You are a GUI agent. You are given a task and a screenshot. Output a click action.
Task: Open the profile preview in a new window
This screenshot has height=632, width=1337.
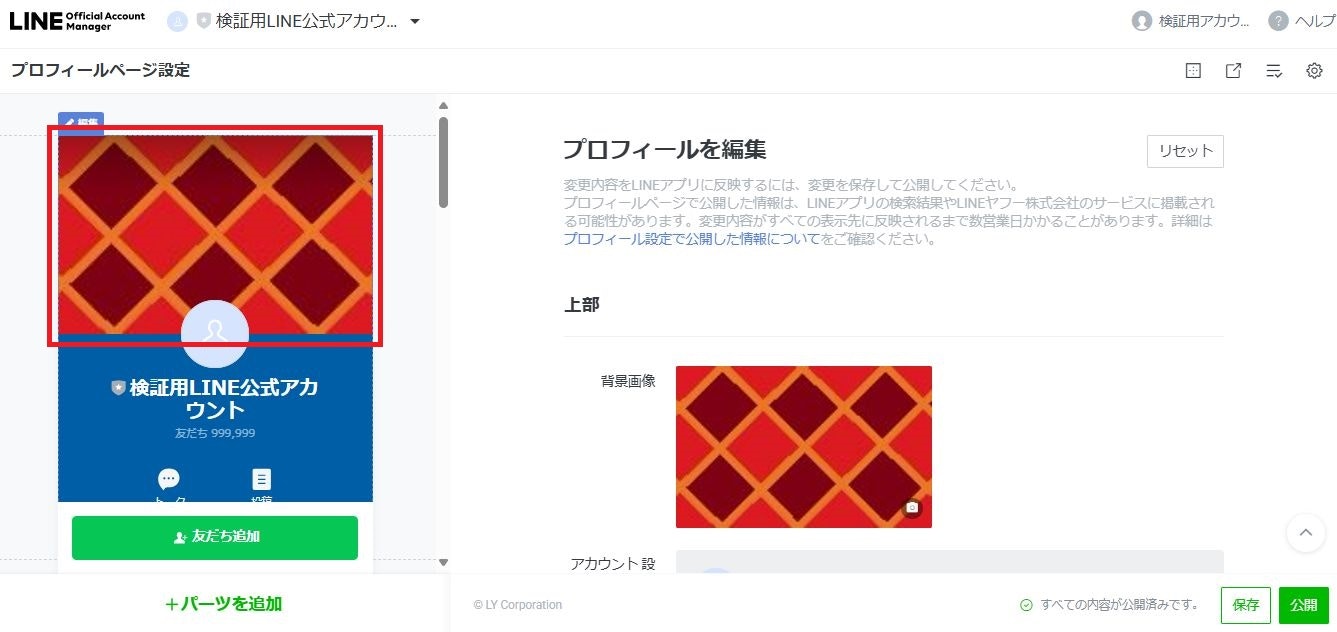[x=1233, y=71]
